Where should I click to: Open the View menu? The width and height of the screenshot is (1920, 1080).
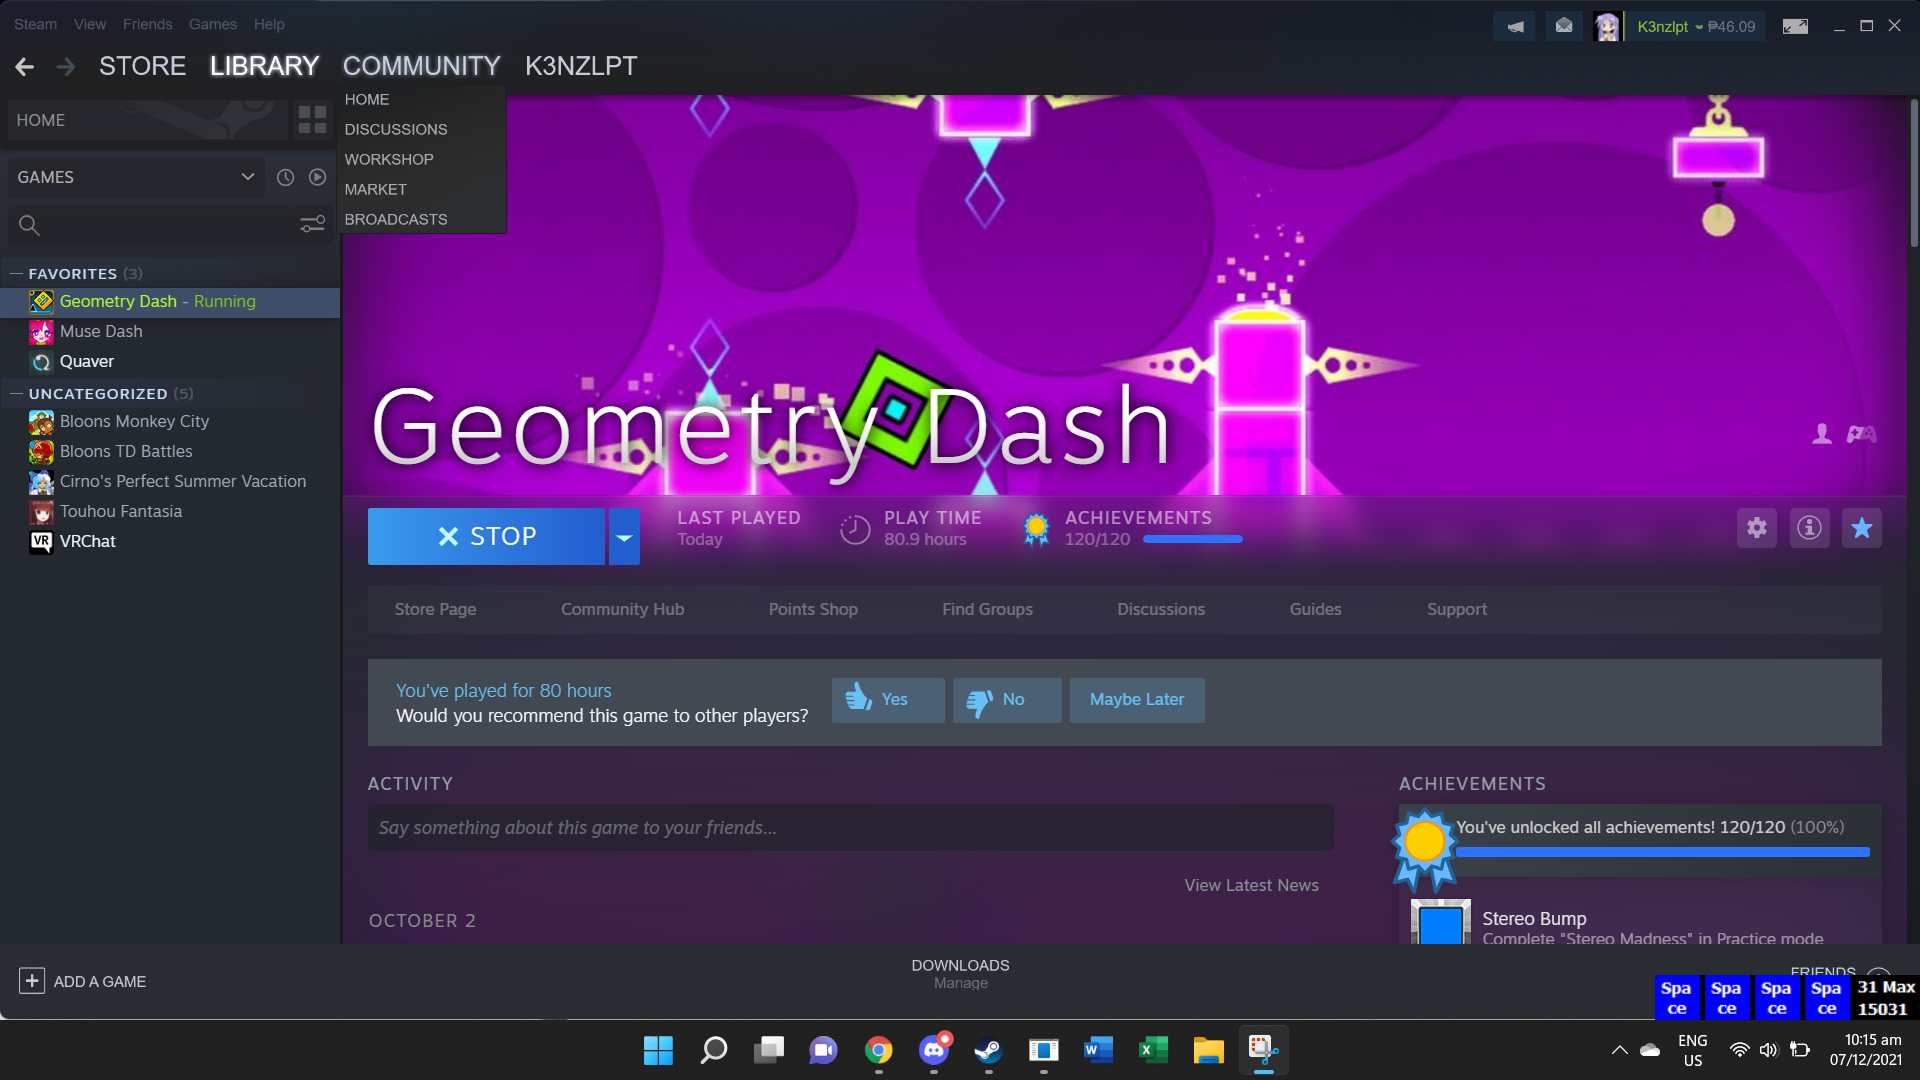pos(90,24)
